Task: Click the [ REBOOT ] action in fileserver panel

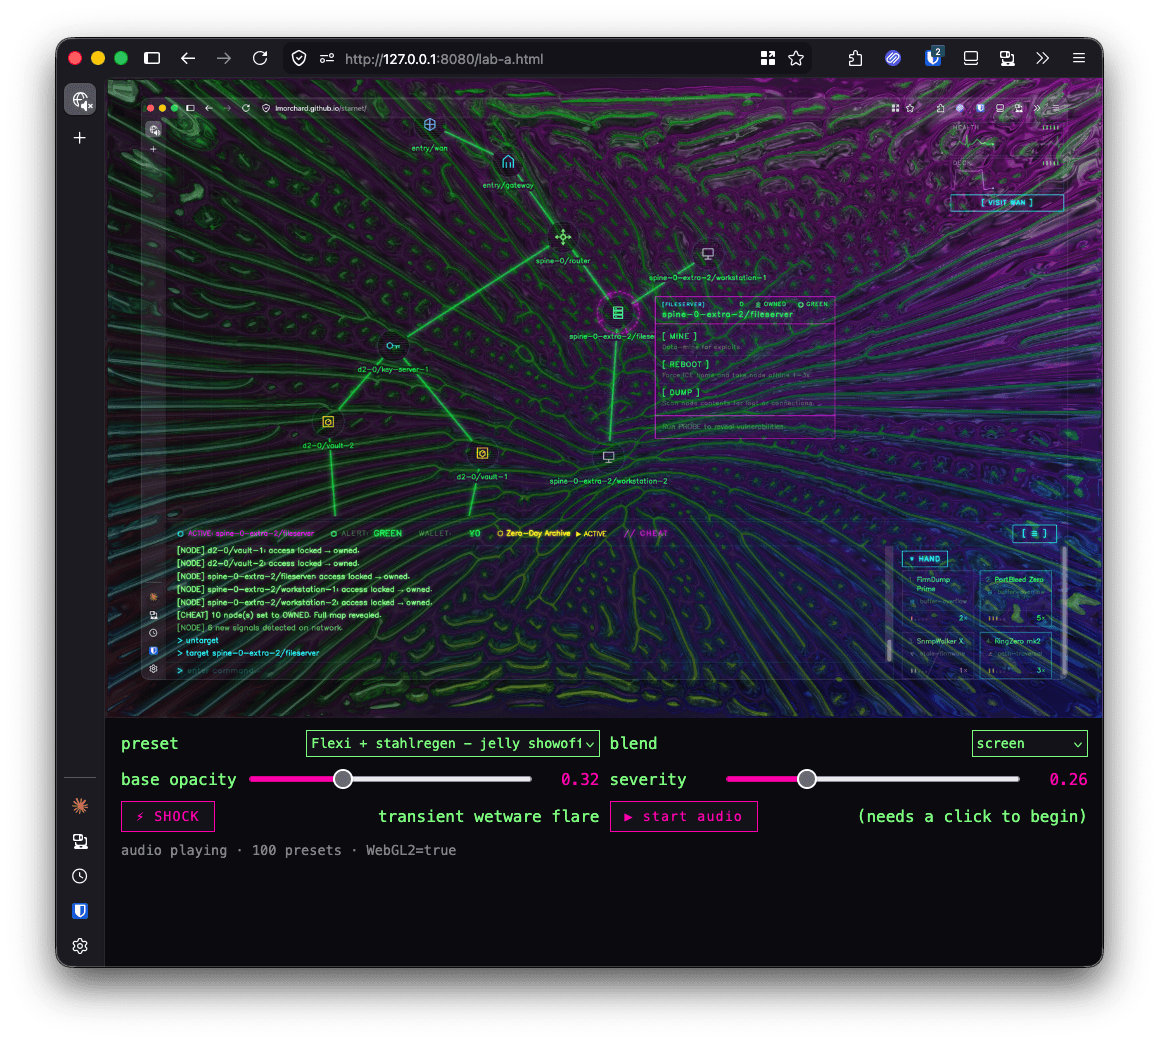Action: 685,364
